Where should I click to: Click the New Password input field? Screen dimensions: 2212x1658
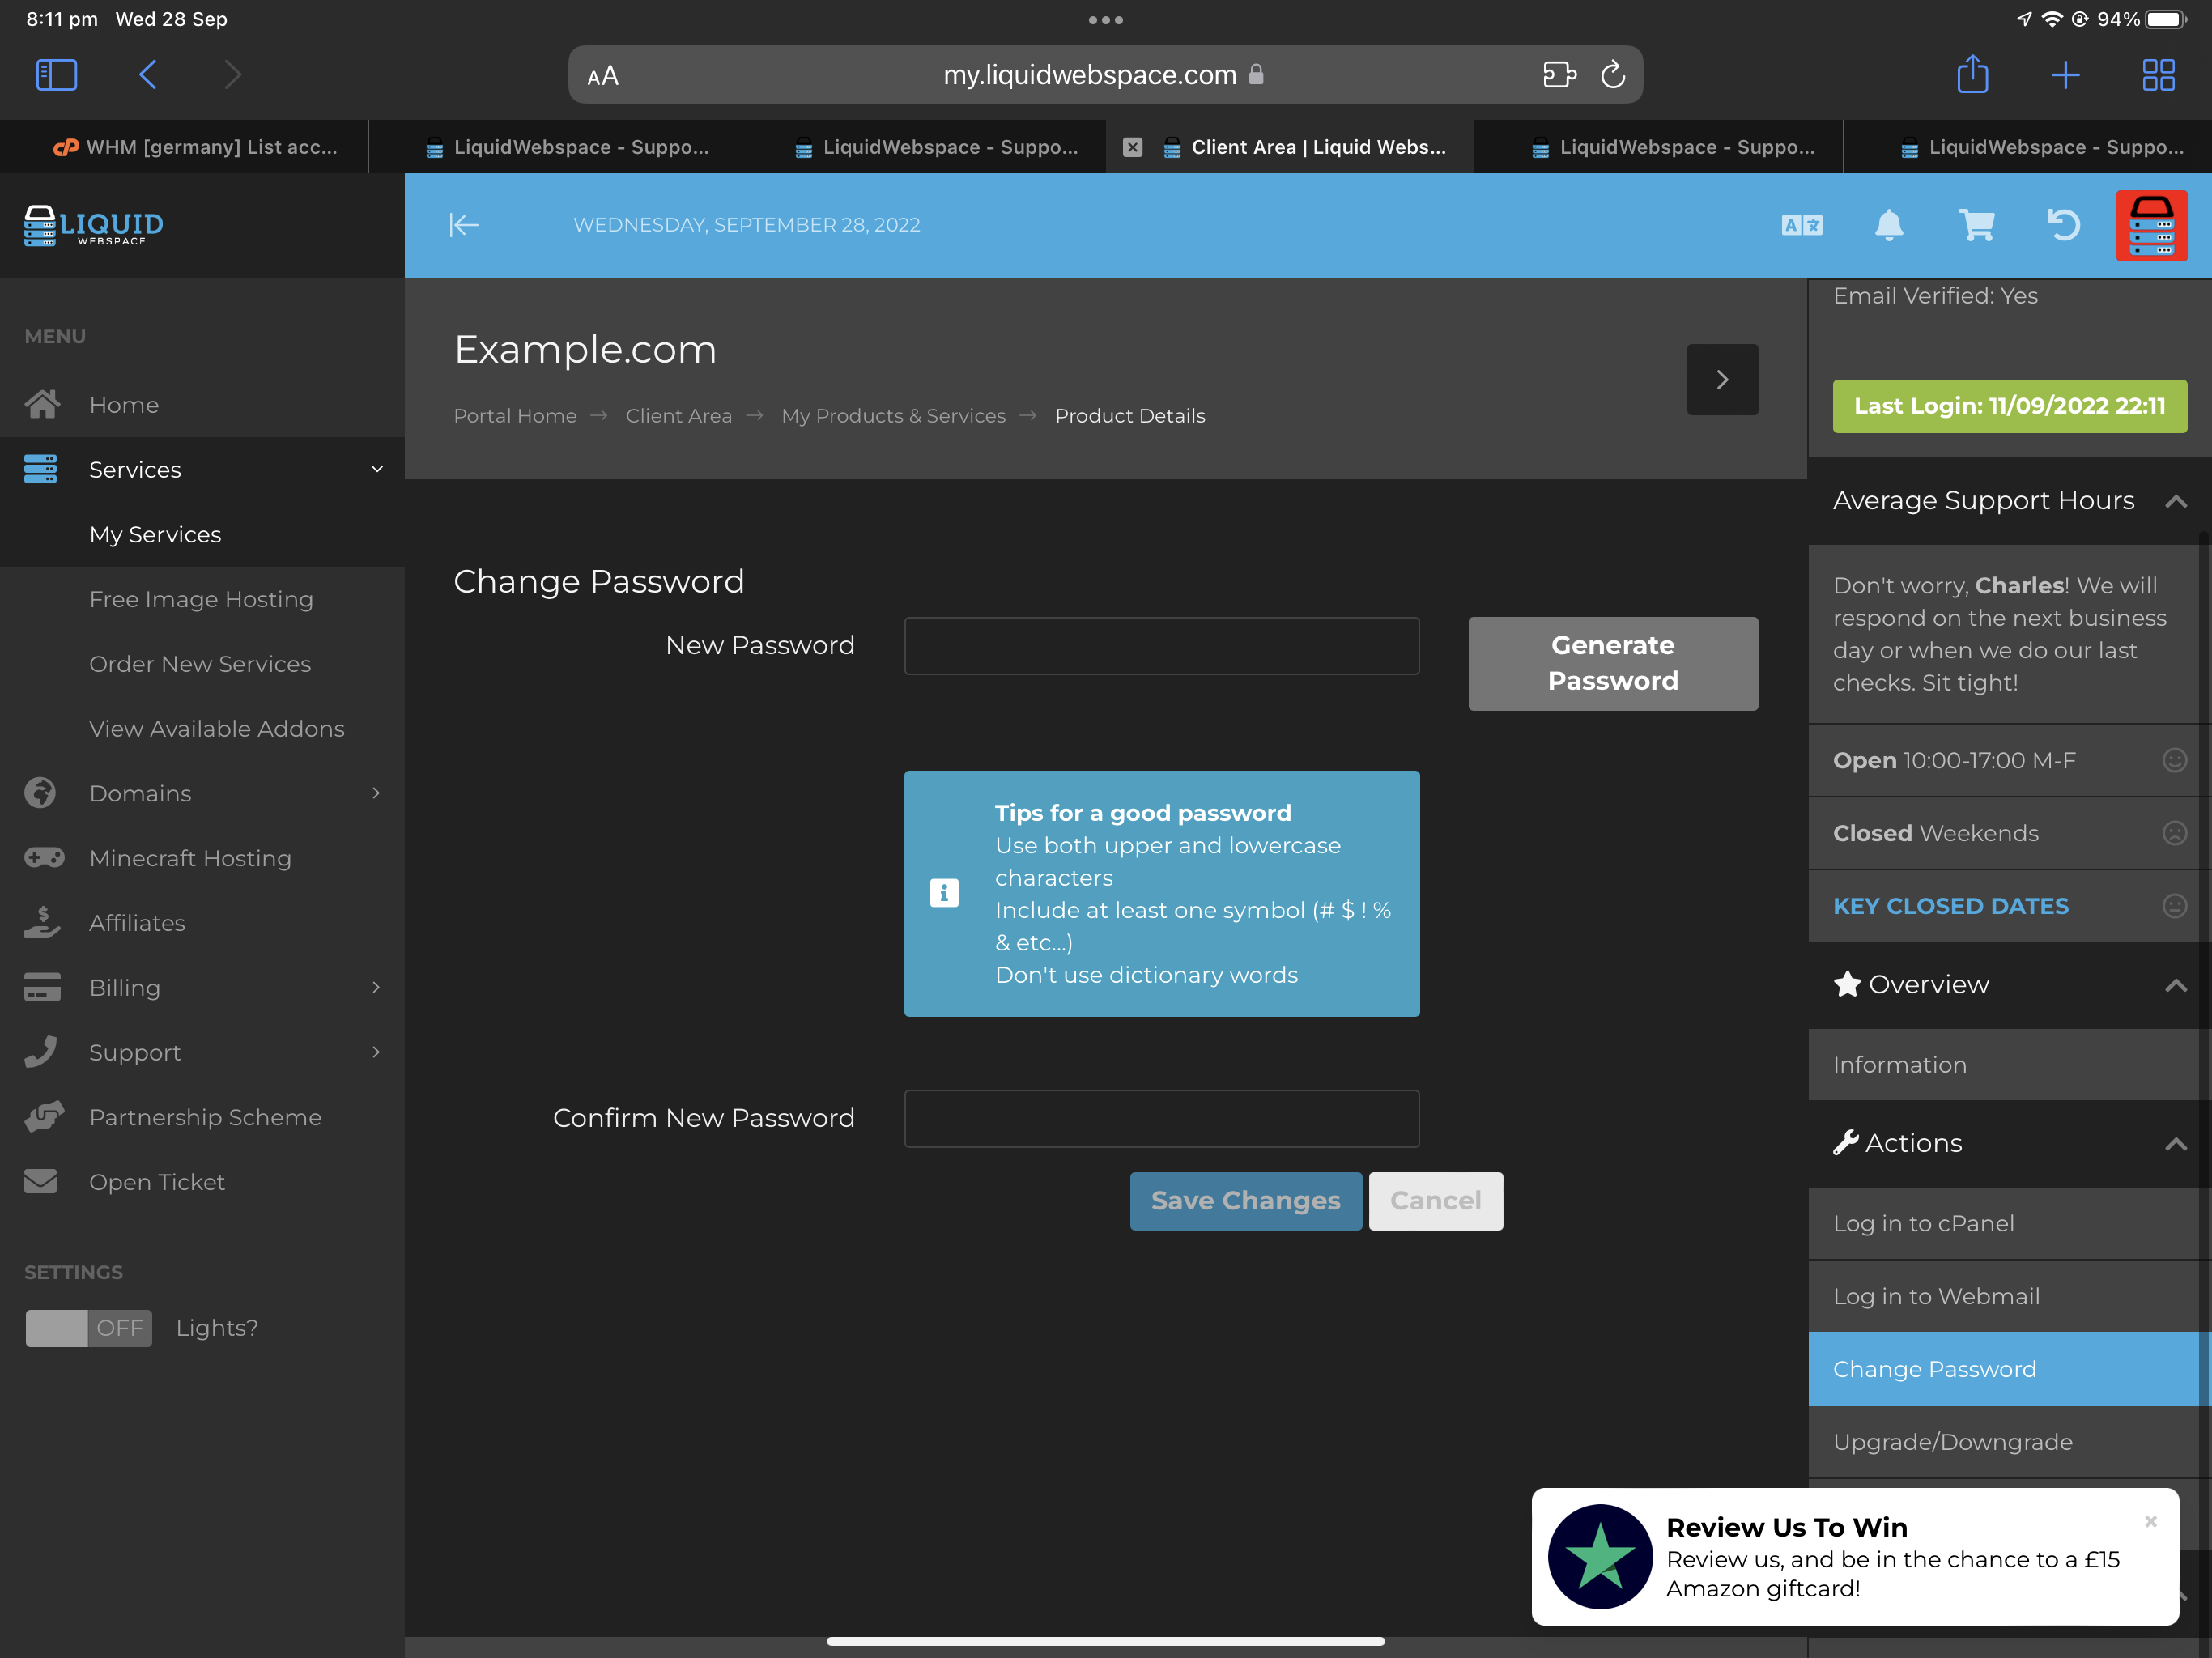(1161, 646)
